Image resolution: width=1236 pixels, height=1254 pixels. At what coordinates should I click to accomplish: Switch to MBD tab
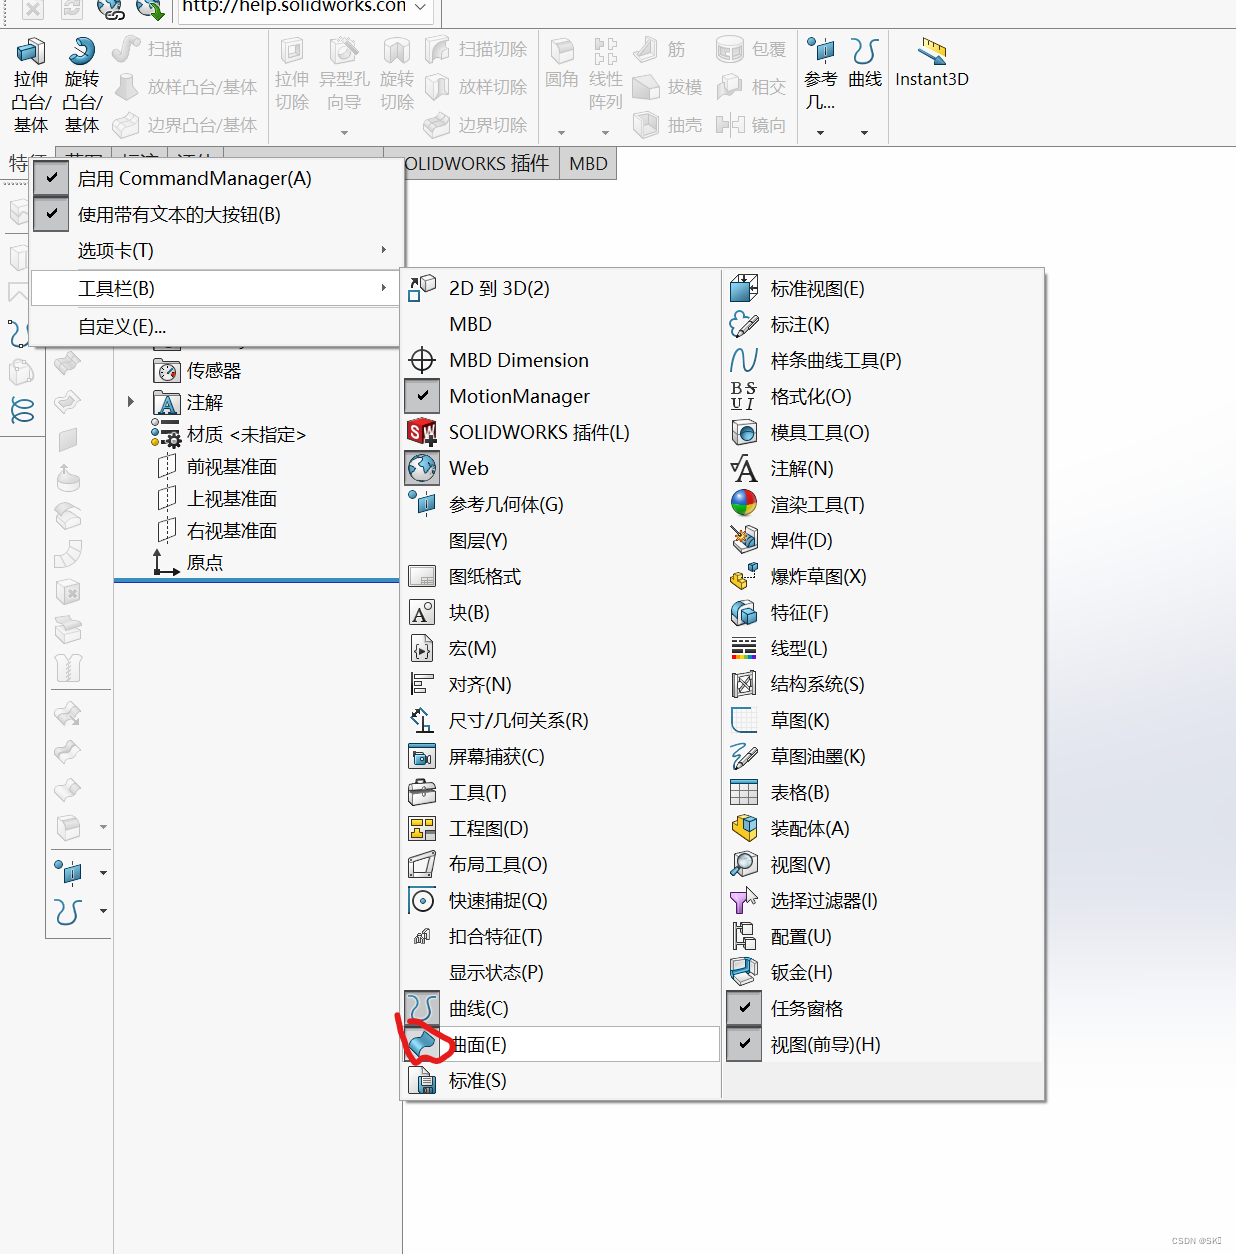[588, 163]
